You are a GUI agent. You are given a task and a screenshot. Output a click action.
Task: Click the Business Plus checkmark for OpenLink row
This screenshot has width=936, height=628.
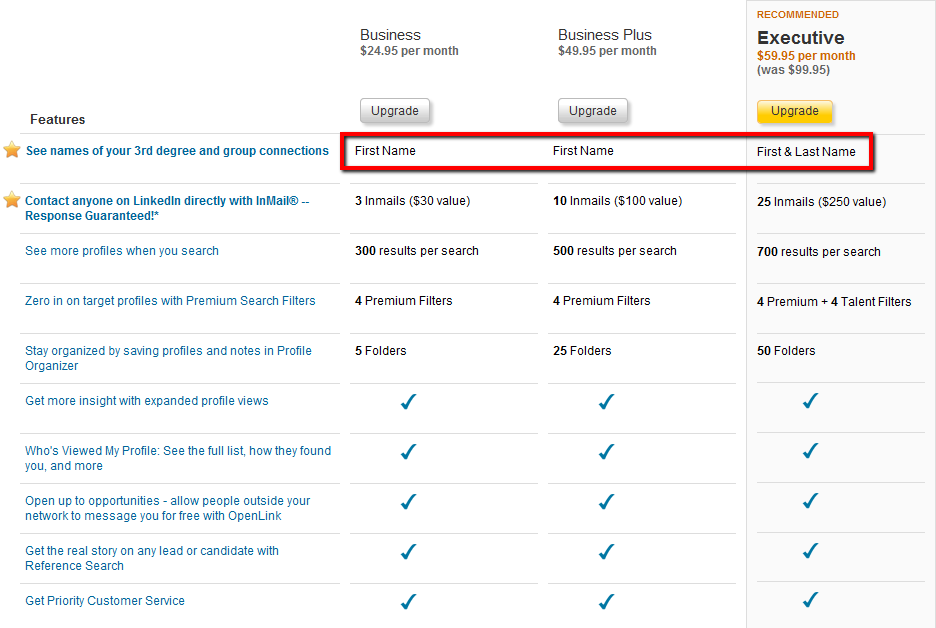(x=606, y=502)
